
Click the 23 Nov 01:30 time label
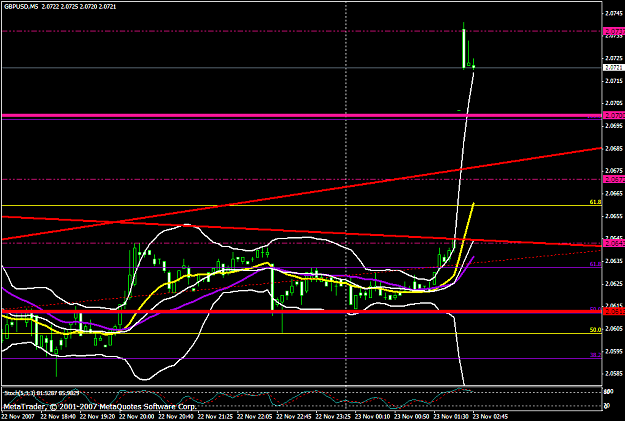pos(451,416)
